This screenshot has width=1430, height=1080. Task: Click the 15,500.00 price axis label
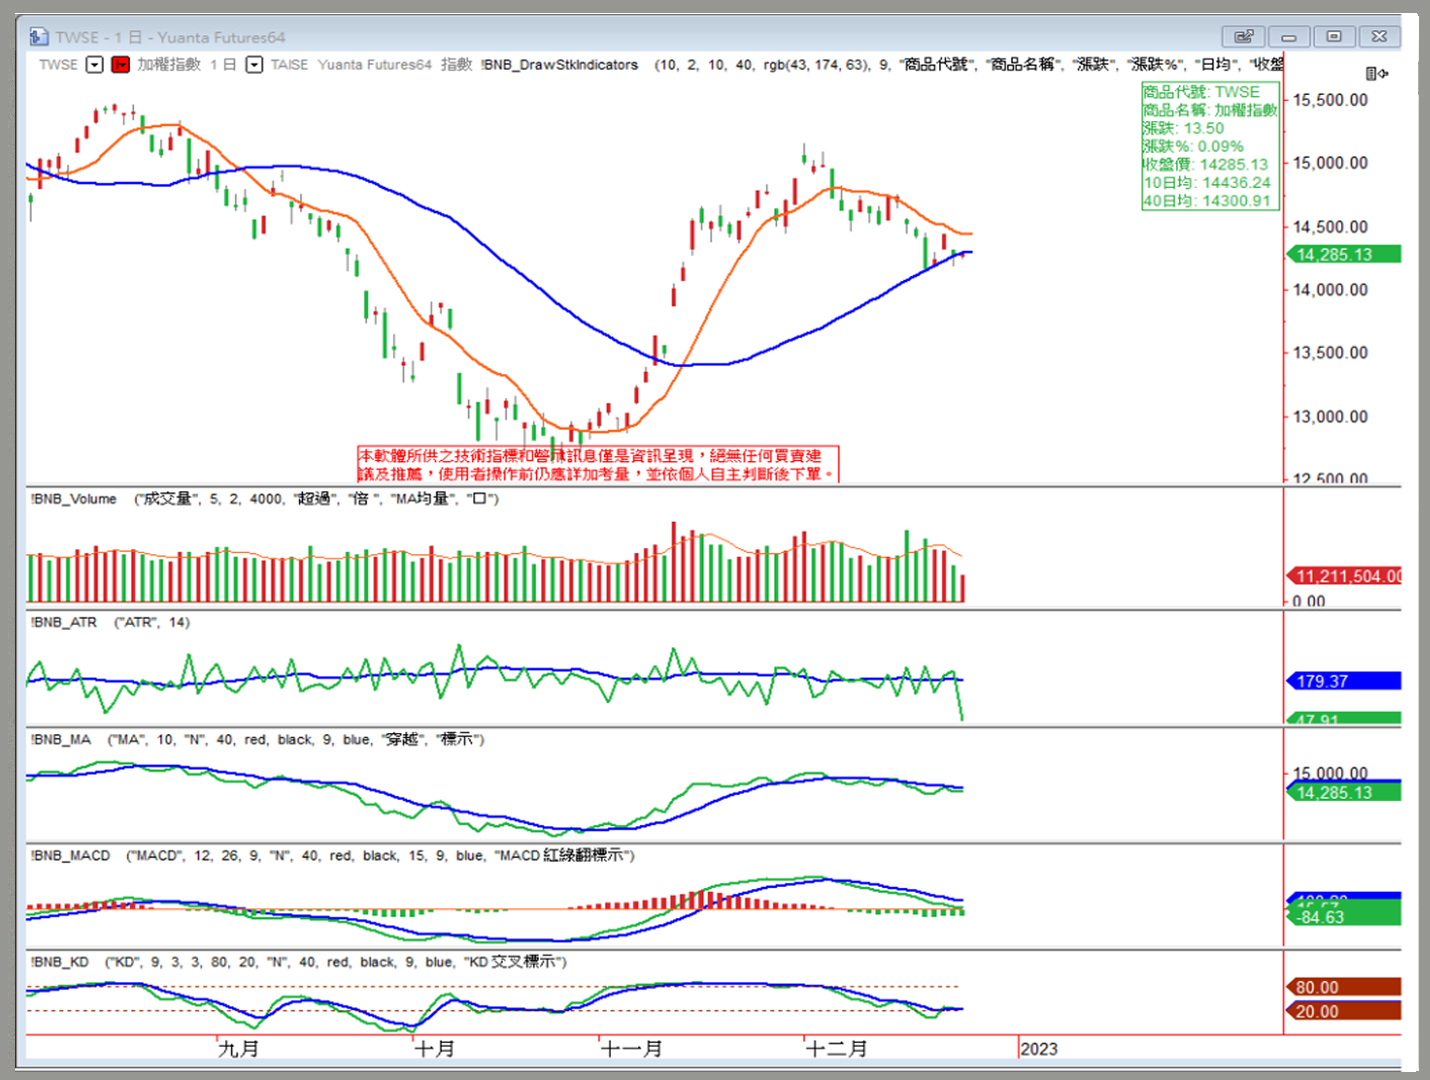(x=1330, y=100)
